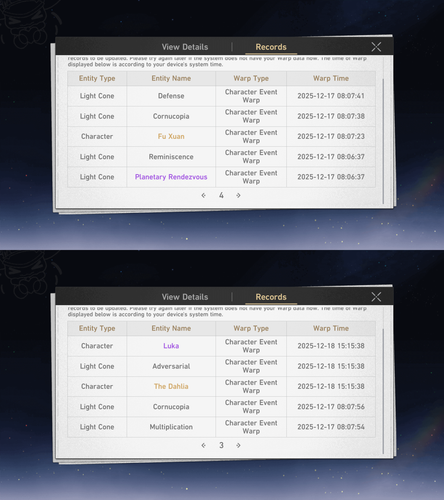
Task: Go to previous page arrow on page 4 panel
Action: 204,195
